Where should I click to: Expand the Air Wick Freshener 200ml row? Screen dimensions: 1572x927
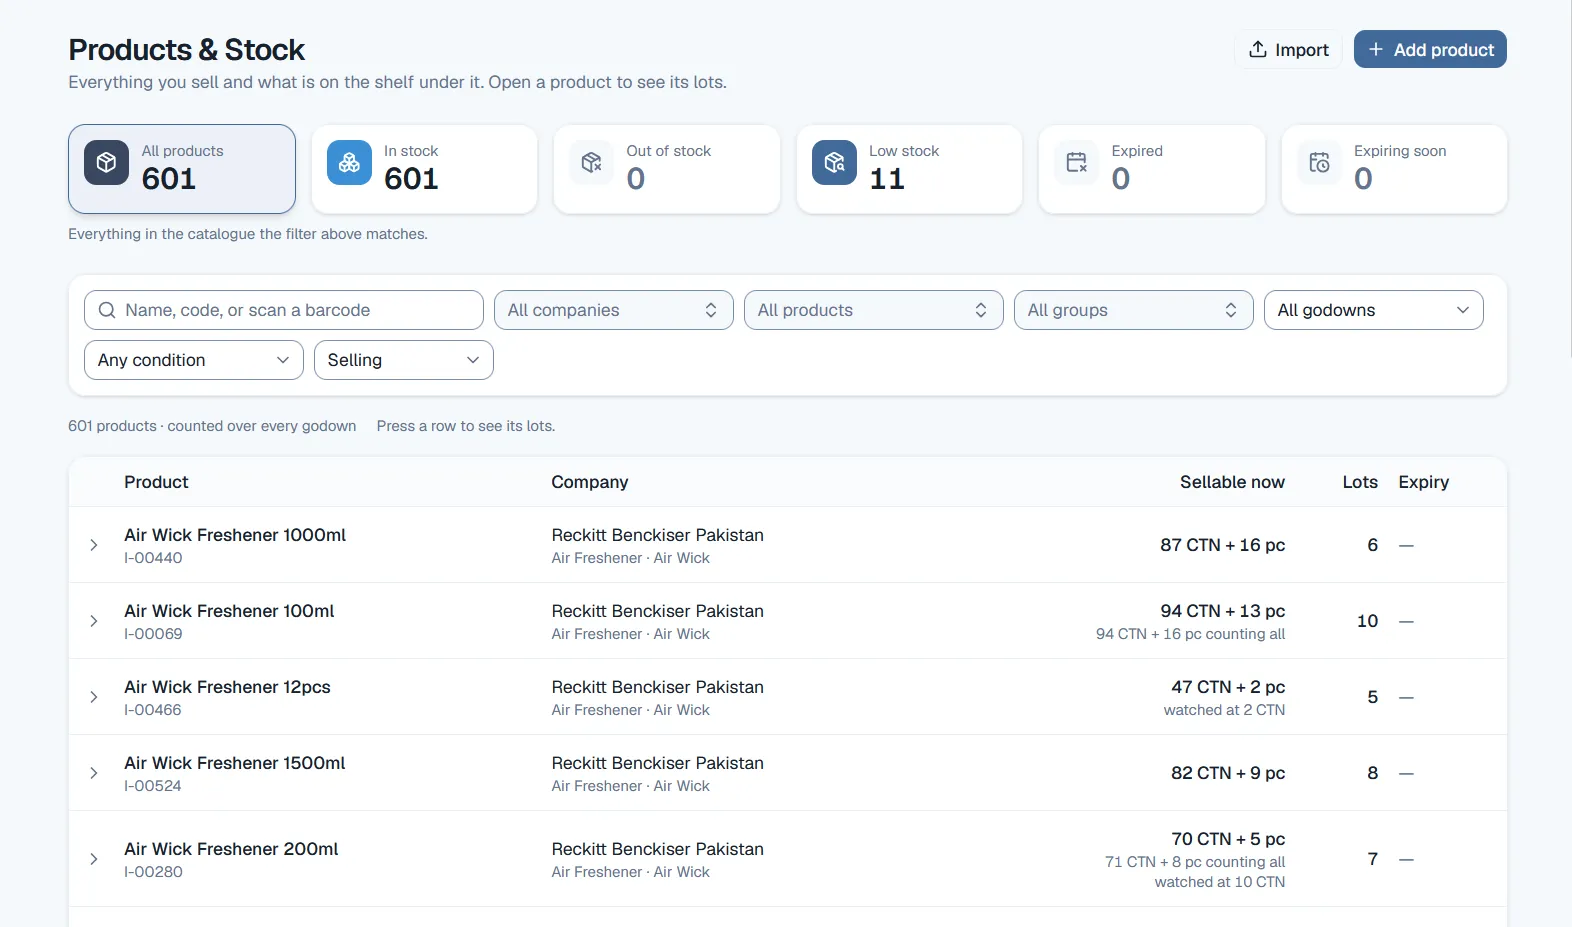[x=94, y=859]
